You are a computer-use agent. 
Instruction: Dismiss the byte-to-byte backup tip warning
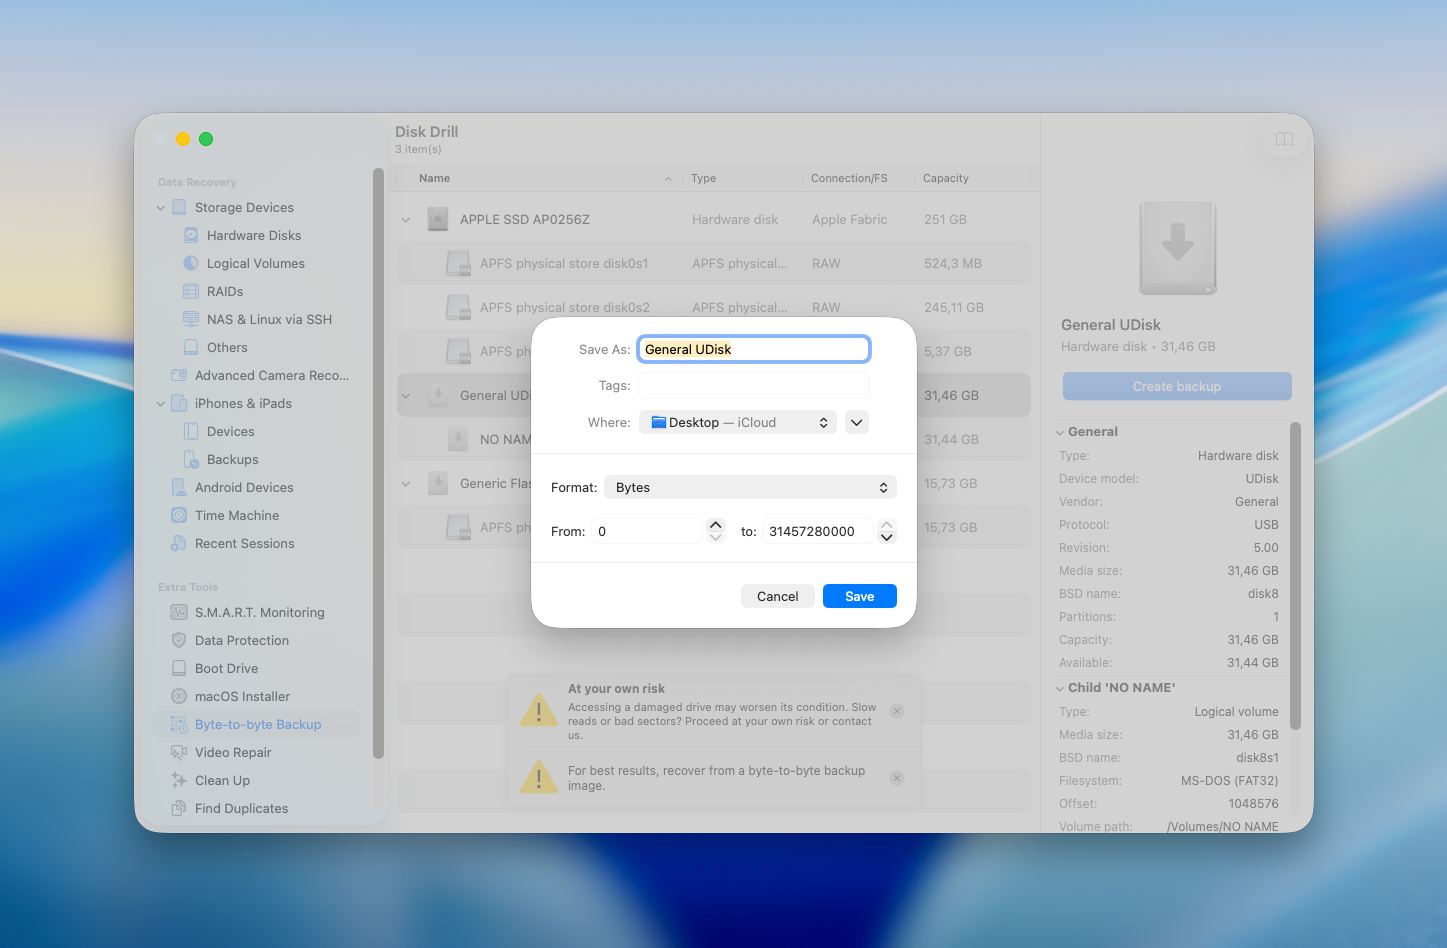coord(897,778)
